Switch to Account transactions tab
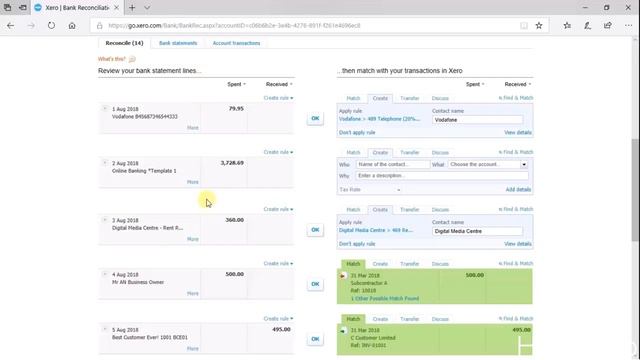 coord(236,43)
